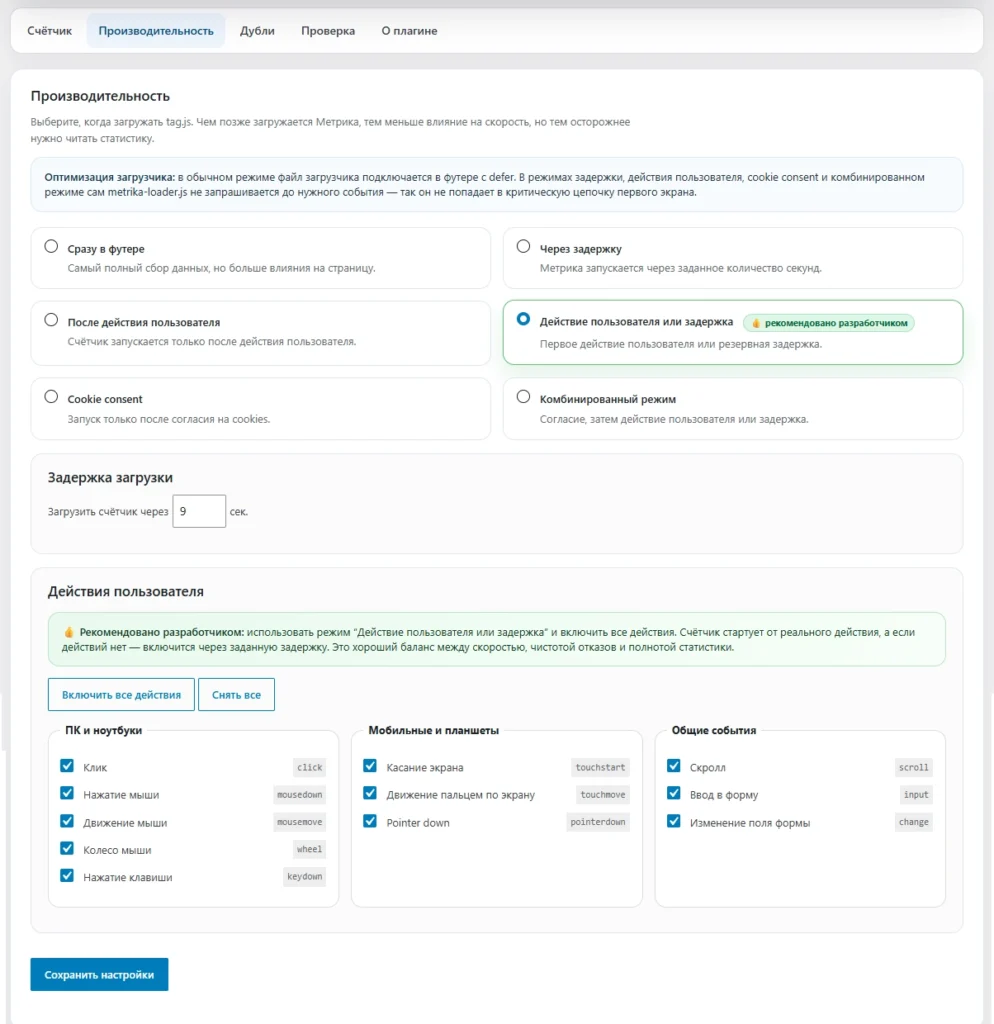
Task: Click the 'wheel' event code tag
Action: tap(309, 850)
